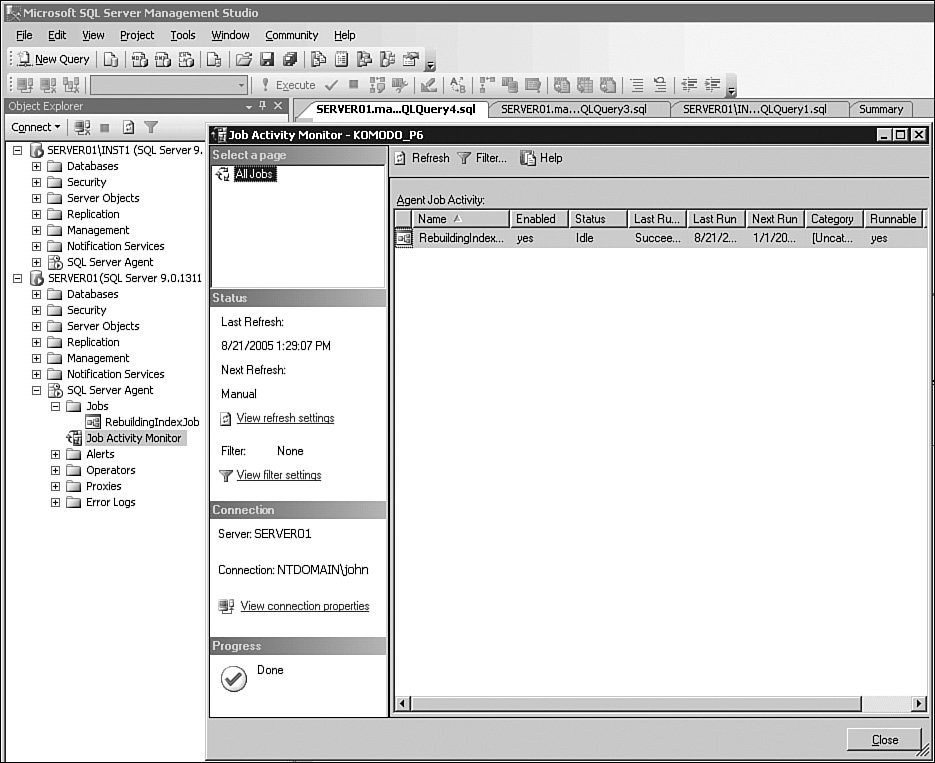Expand the Error Logs folder
Viewport: 935px width, 763px height.
coord(55,503)
